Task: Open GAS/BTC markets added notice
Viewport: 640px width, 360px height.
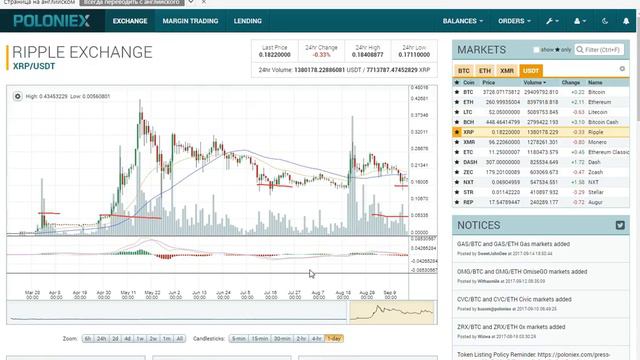Action: point(513,244)
